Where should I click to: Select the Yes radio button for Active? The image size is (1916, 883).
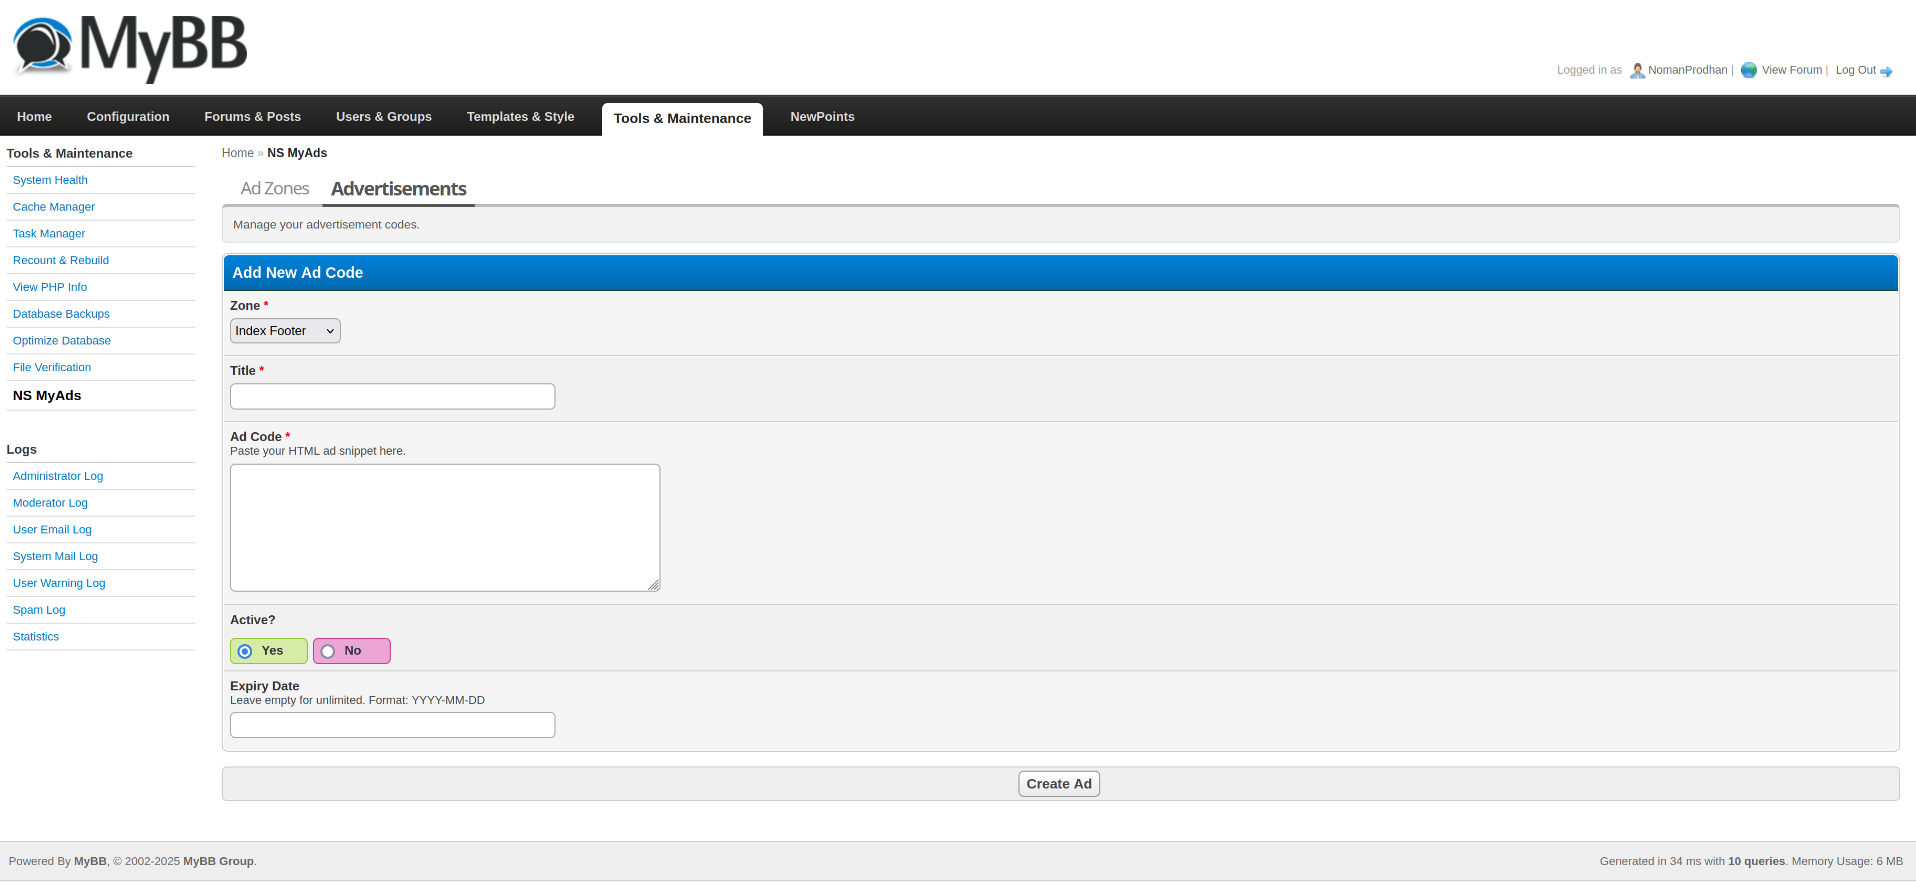point(245,651)
